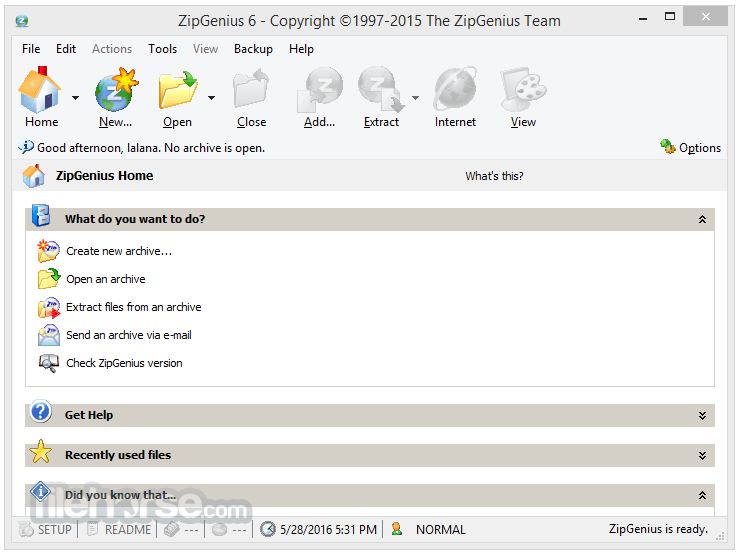Image resolution: width=739 pixels, height=554 pixels.
Task: Expand the Recently used files section
Action: [x=702, y=455]
